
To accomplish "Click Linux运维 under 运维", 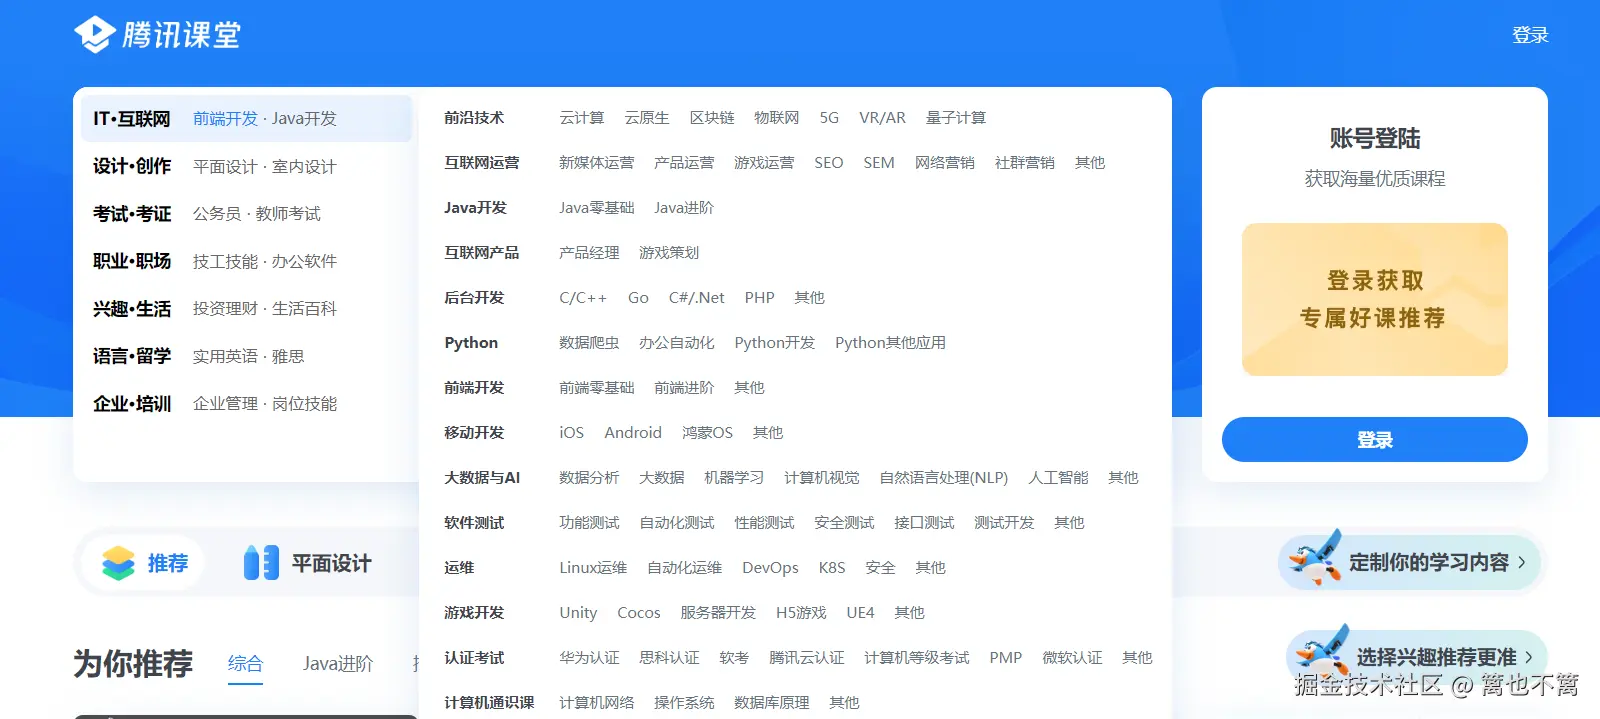I will tap(593, 568).
